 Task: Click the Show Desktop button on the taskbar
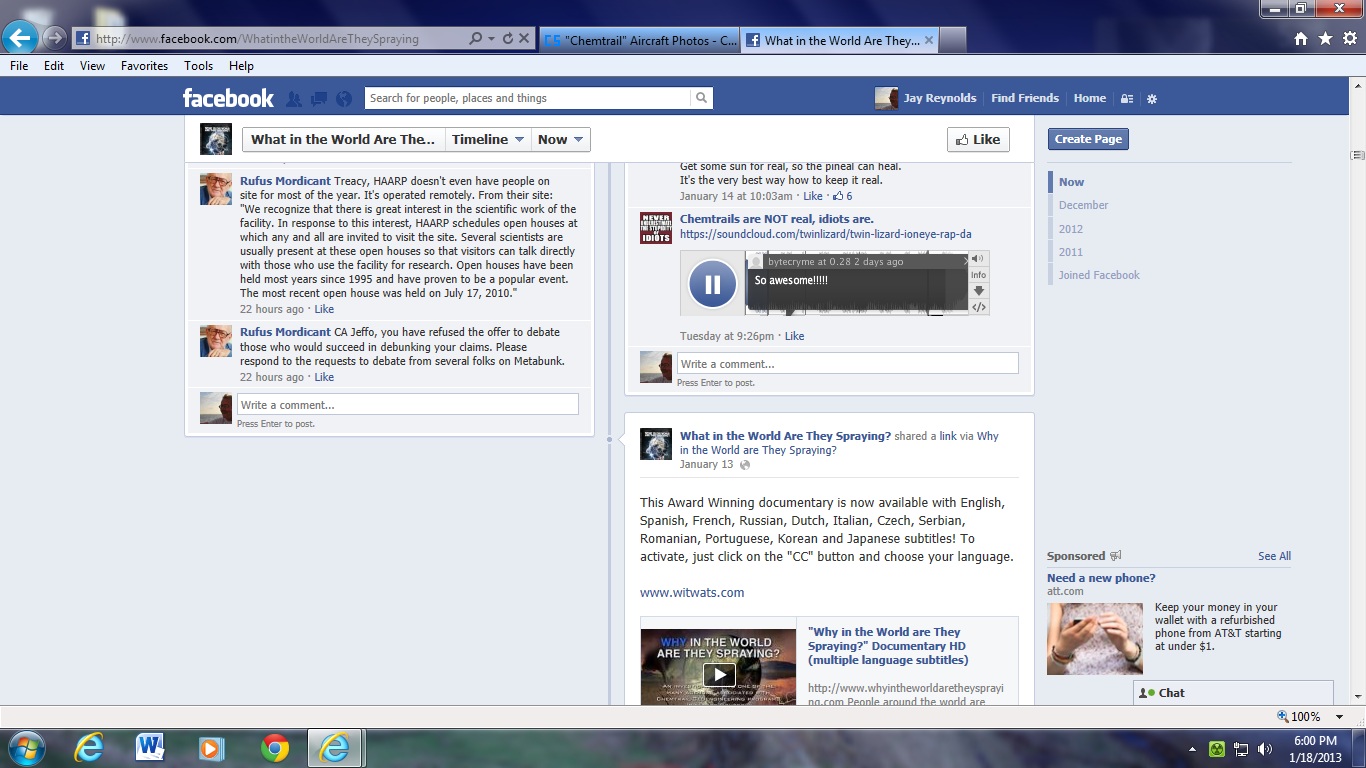1358,748
